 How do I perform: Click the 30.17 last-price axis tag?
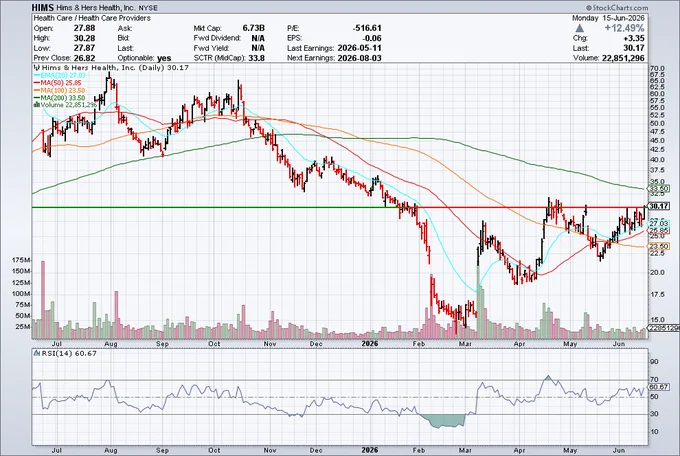(659, 206)
